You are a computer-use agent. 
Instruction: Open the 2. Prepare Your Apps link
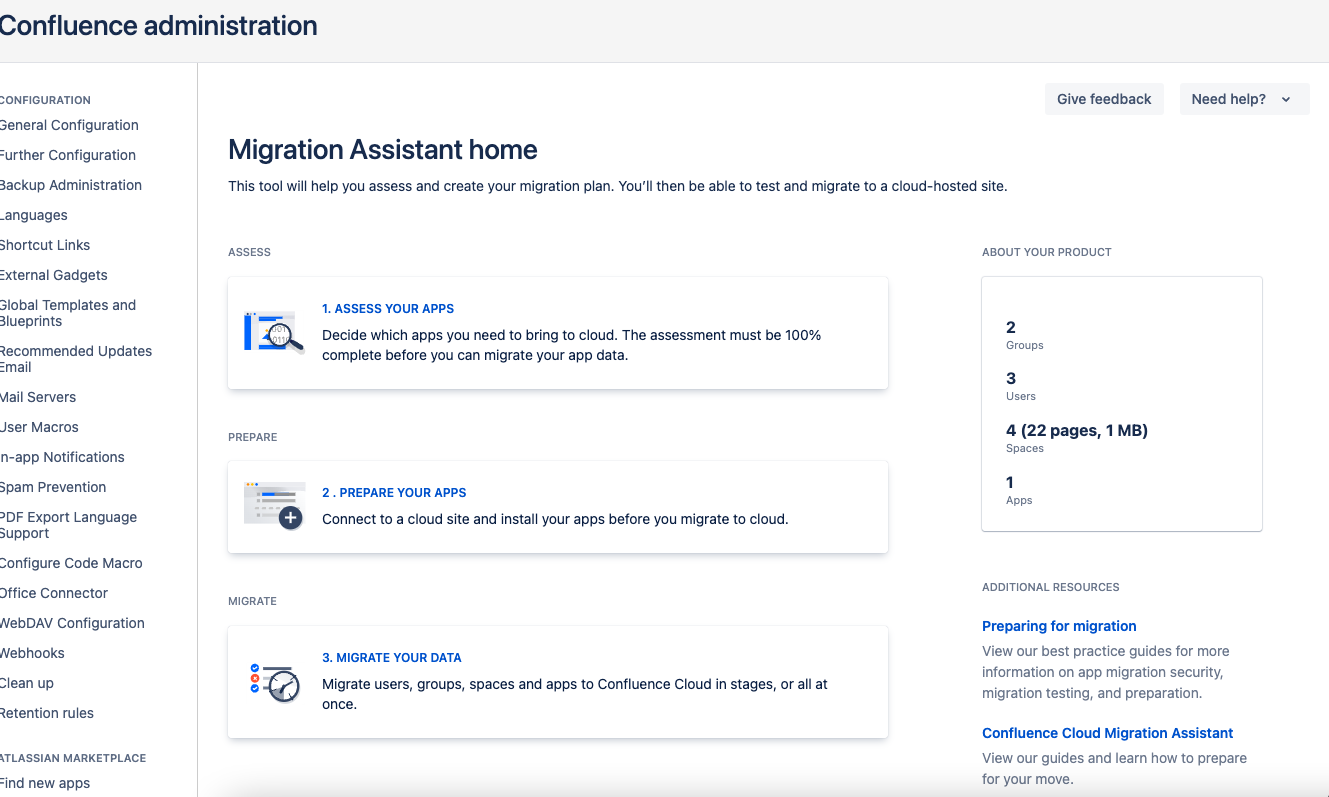pyautogui.click(x=394, y=493)
